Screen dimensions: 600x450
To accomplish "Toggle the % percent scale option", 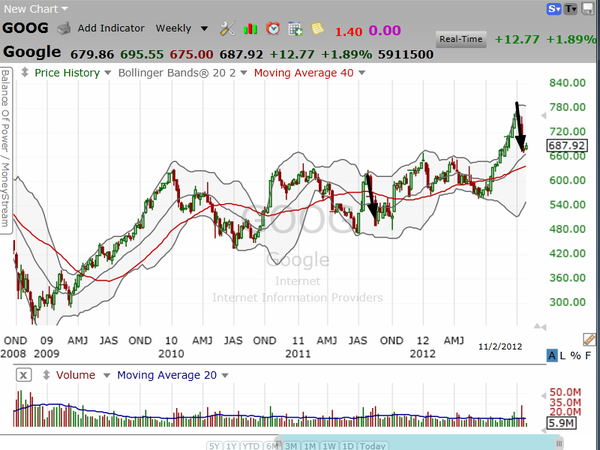I will coord(575,355).
